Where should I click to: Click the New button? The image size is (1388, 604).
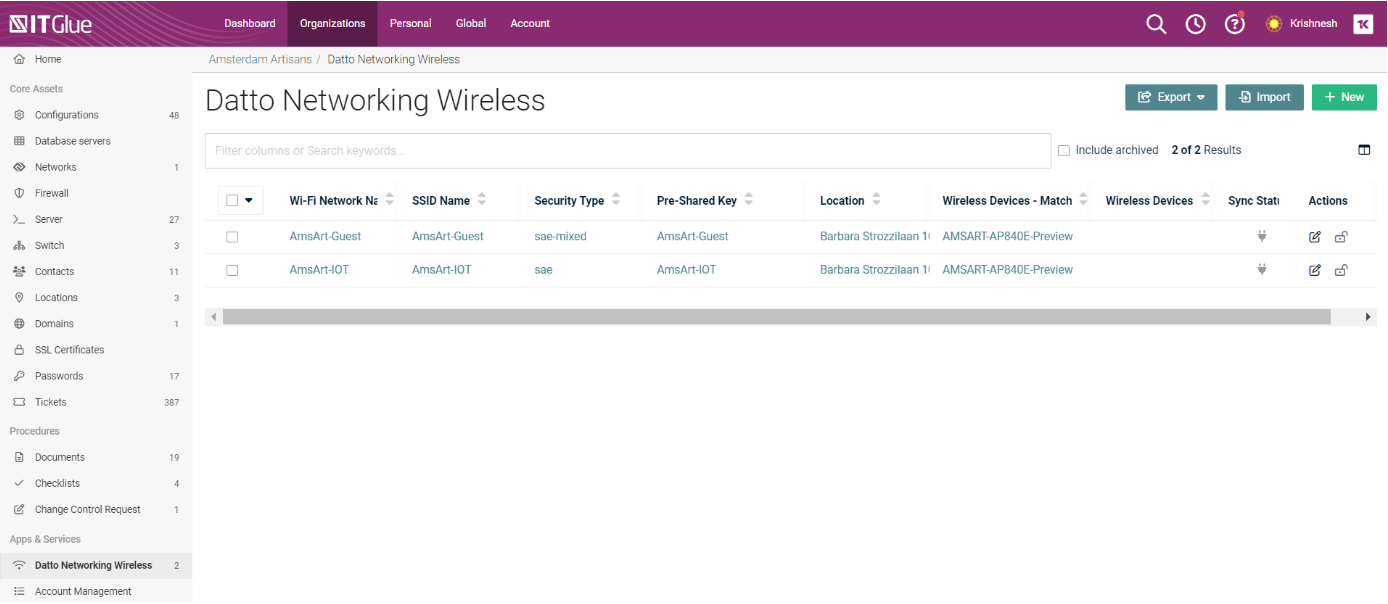click(1344, 97)
